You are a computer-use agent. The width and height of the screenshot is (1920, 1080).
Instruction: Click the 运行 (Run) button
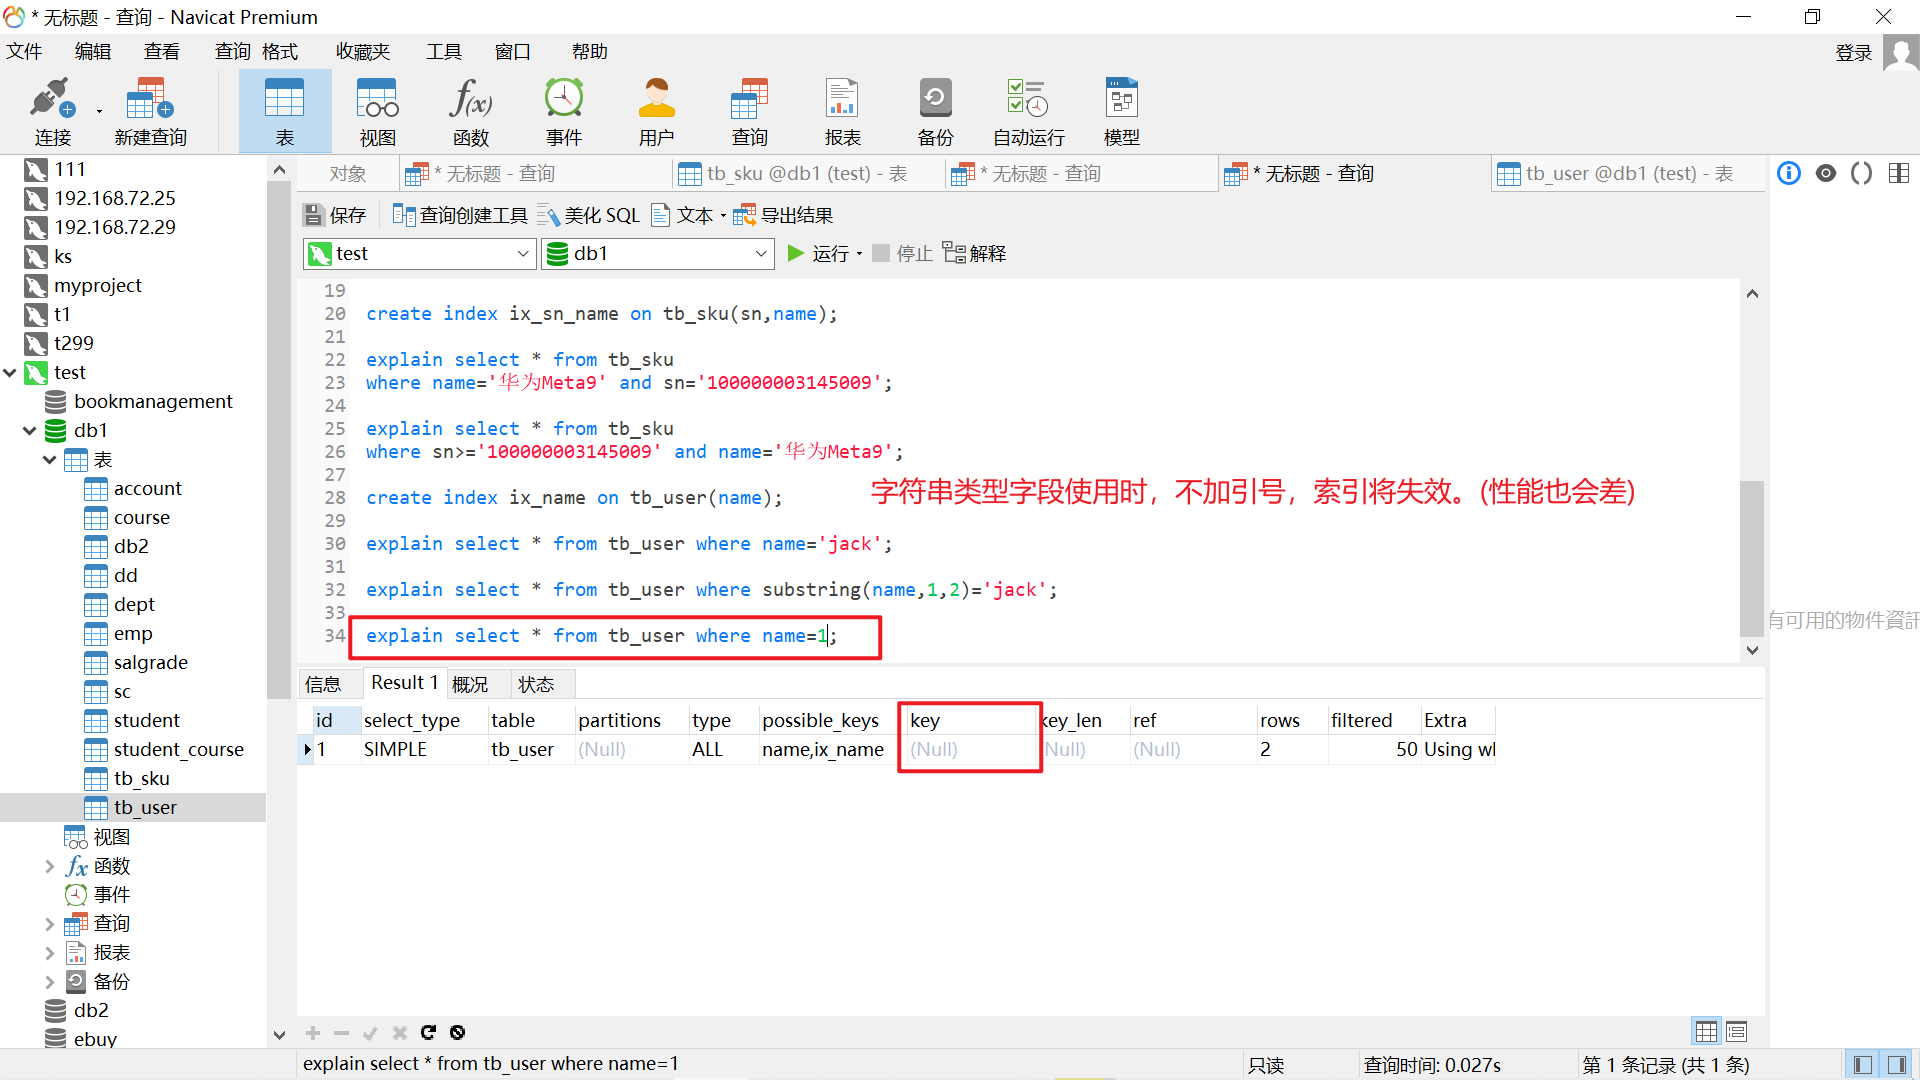(x=818, y=254)
